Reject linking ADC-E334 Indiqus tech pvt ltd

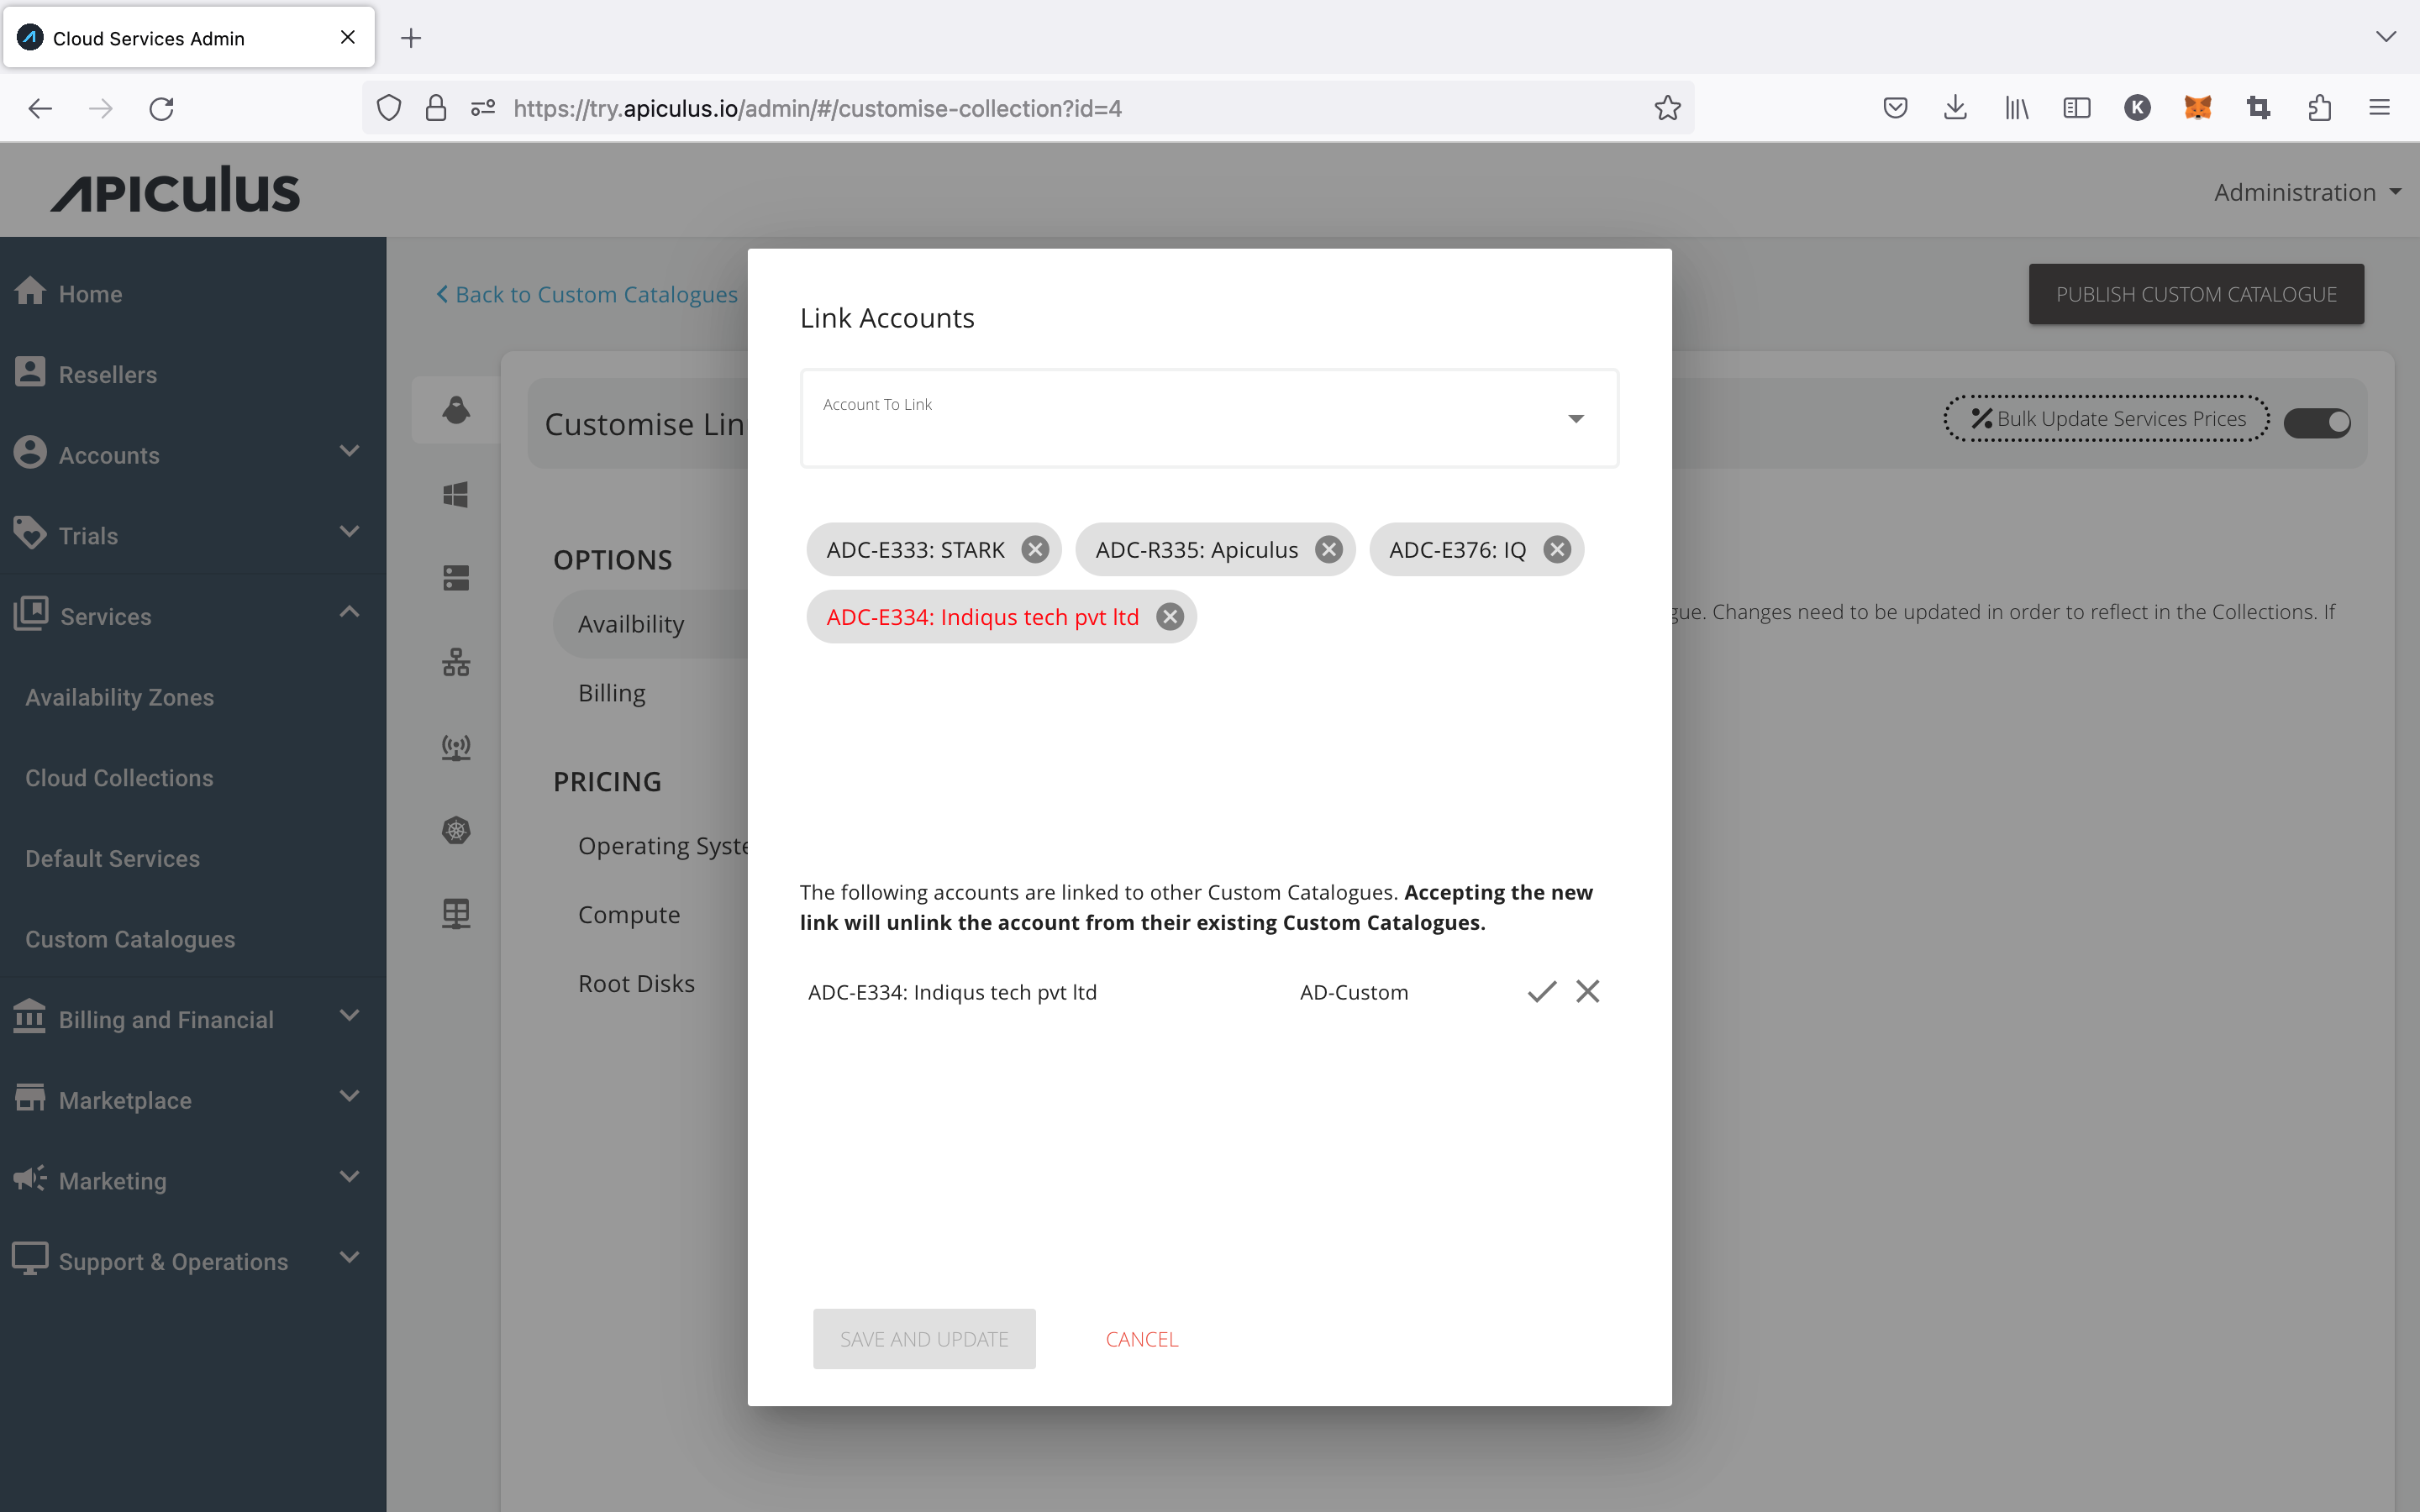[x=1587, y=991]
